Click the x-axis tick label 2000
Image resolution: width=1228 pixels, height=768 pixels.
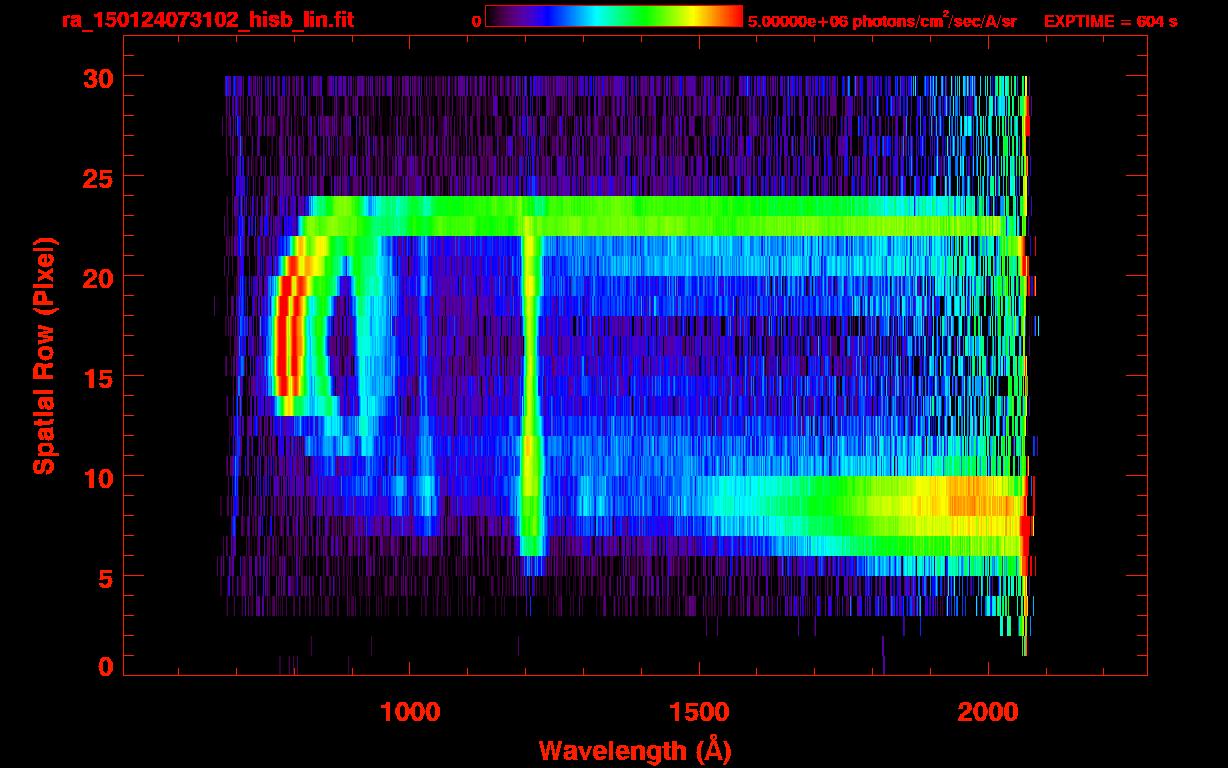coord(988,712)
